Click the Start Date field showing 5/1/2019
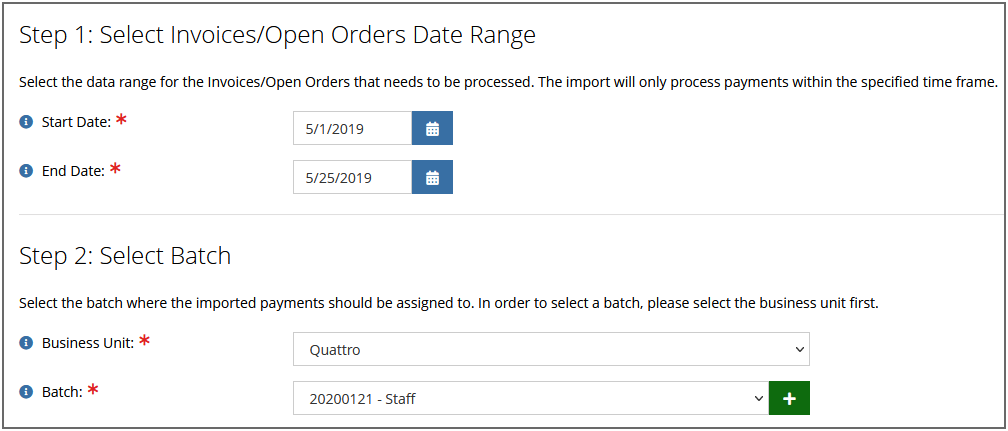 click(x=352, y=128)
